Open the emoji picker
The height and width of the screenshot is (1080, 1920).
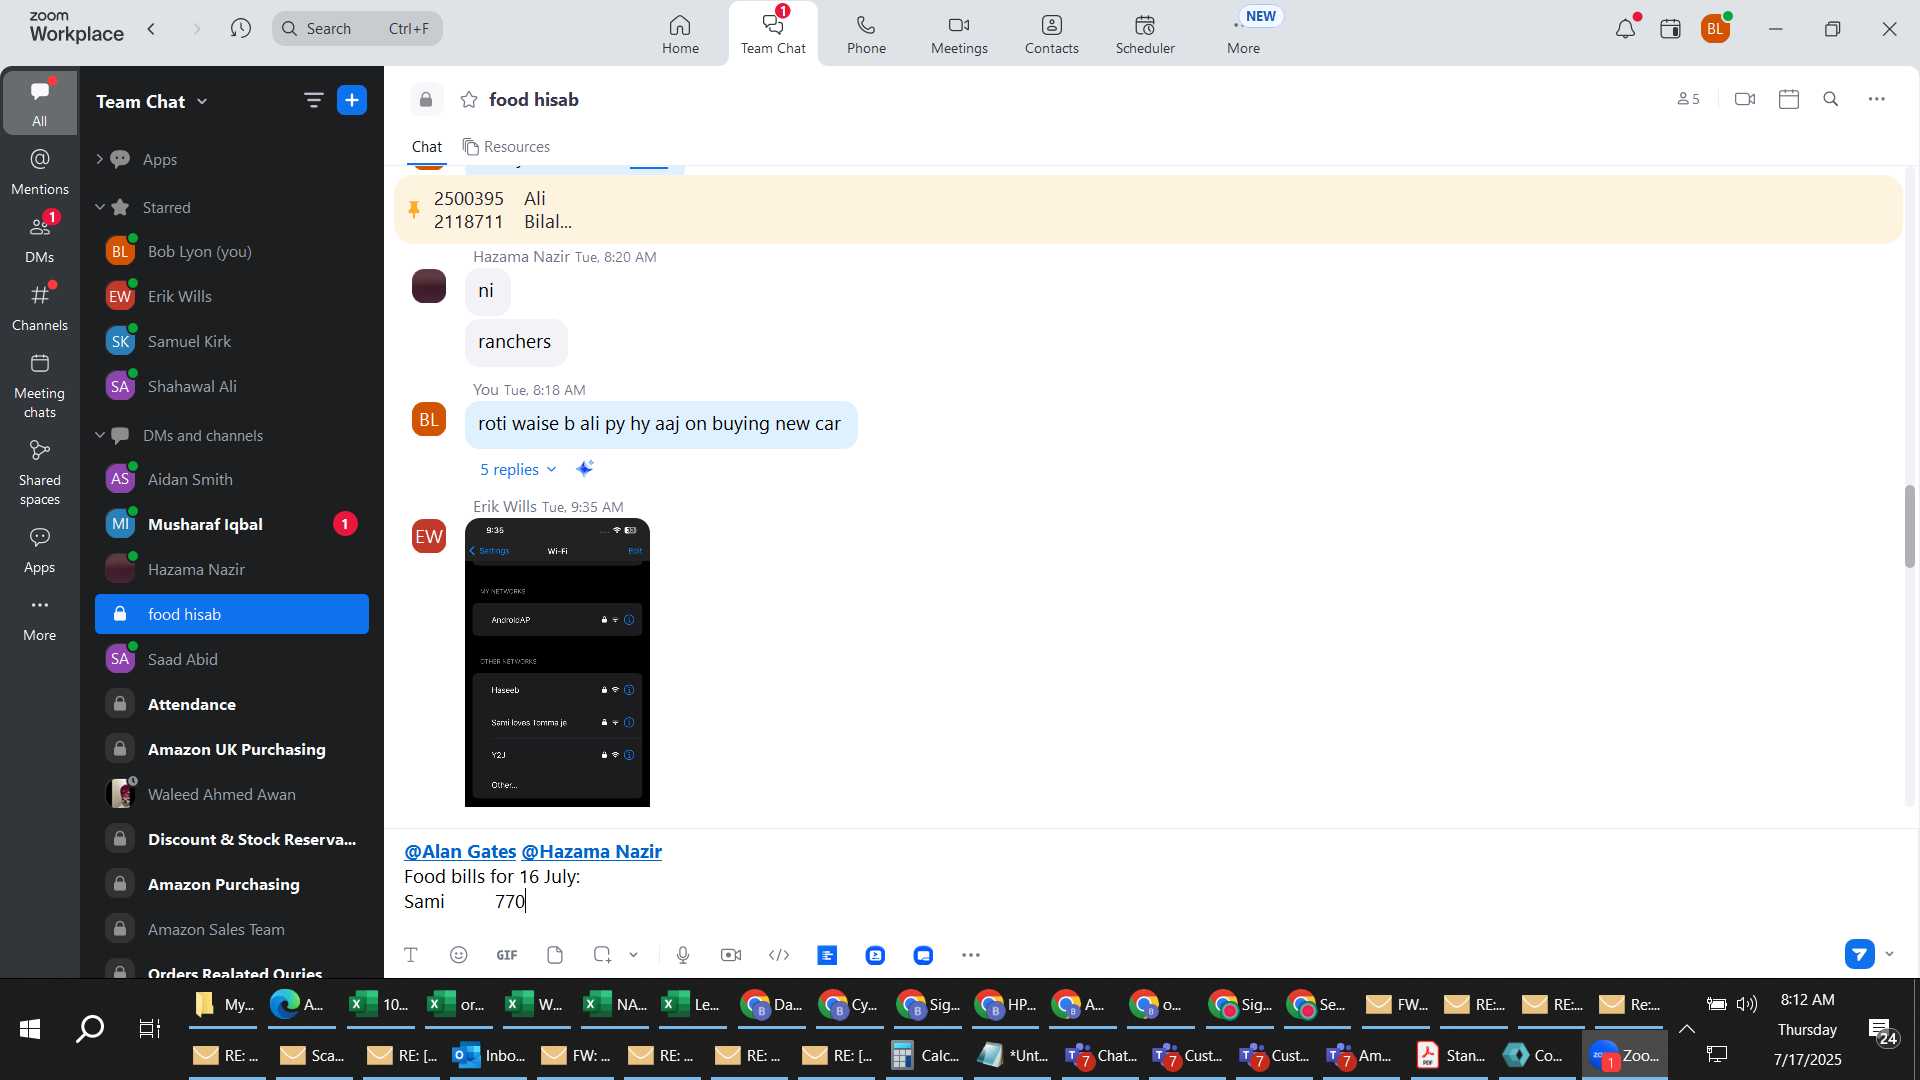click(459, 955)
